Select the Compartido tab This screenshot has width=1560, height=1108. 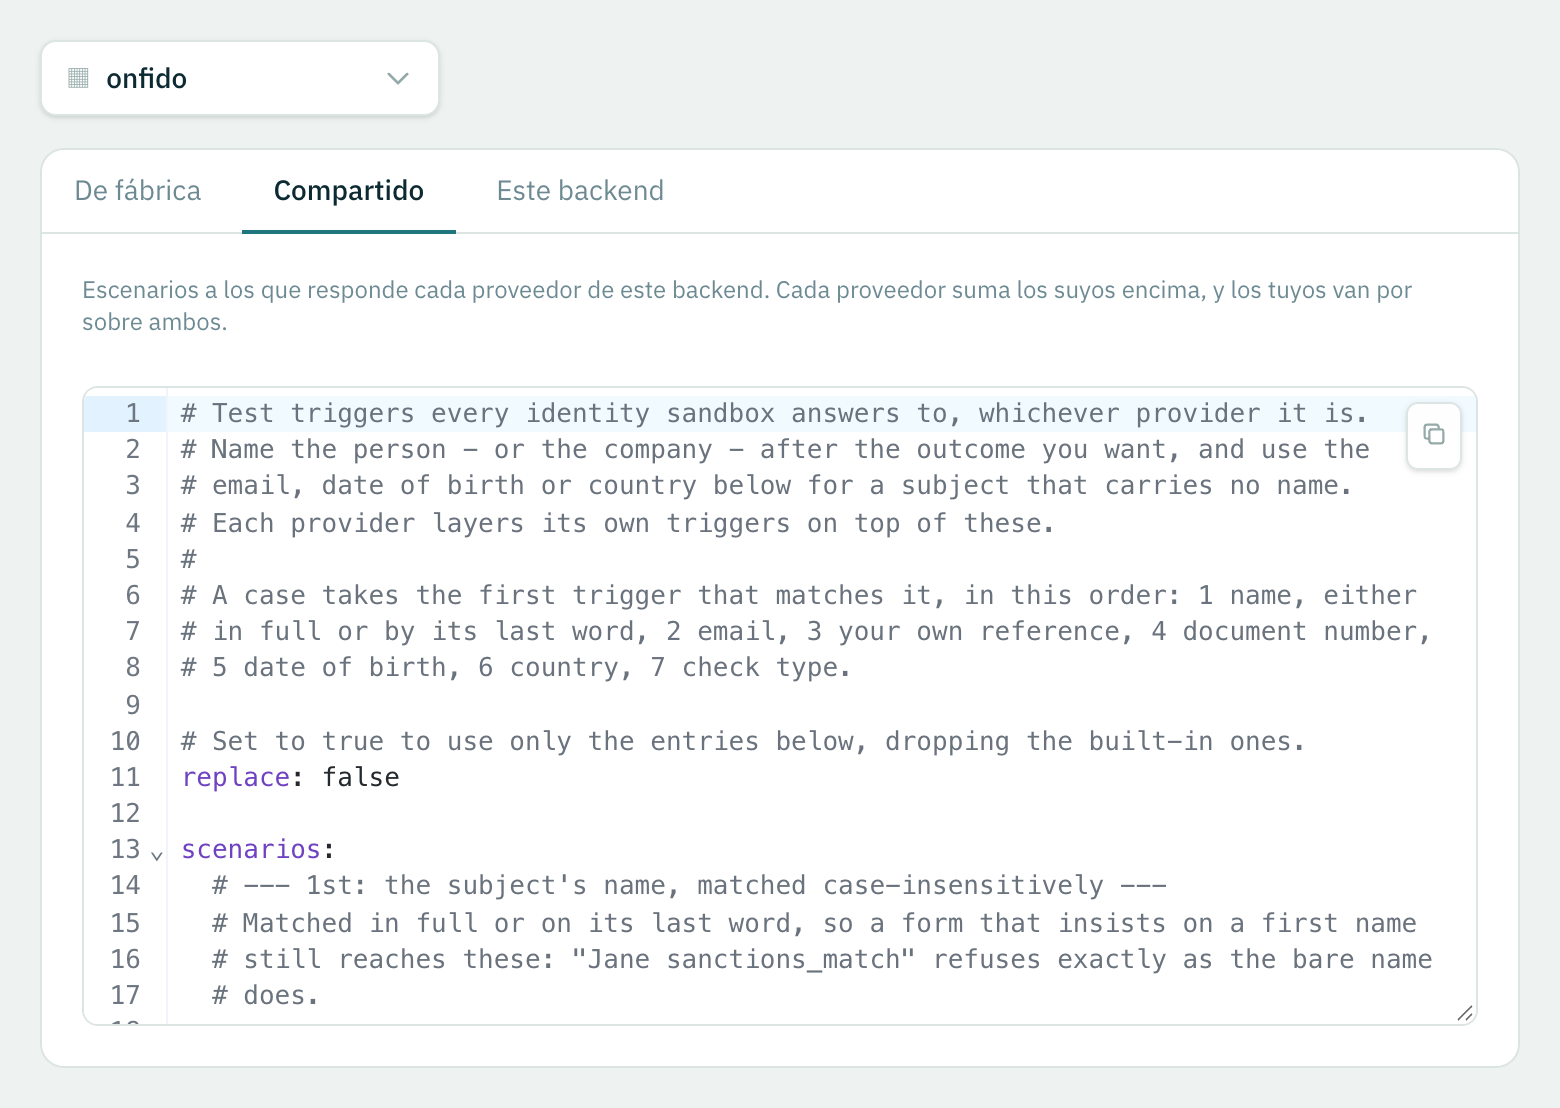pyautogui.click(x=349, y=191)
